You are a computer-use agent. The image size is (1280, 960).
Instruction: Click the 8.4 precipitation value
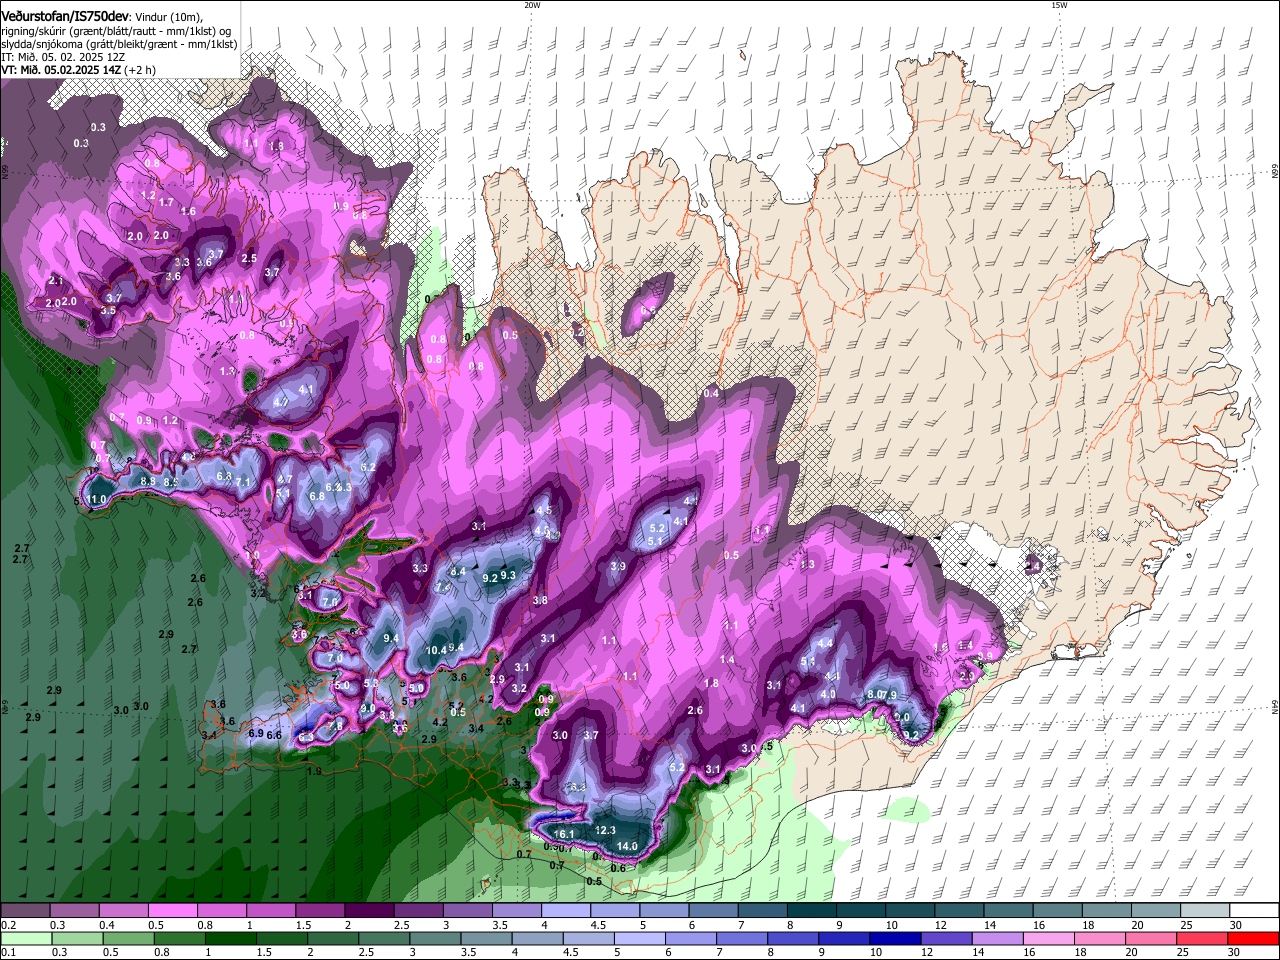point(458,571)
